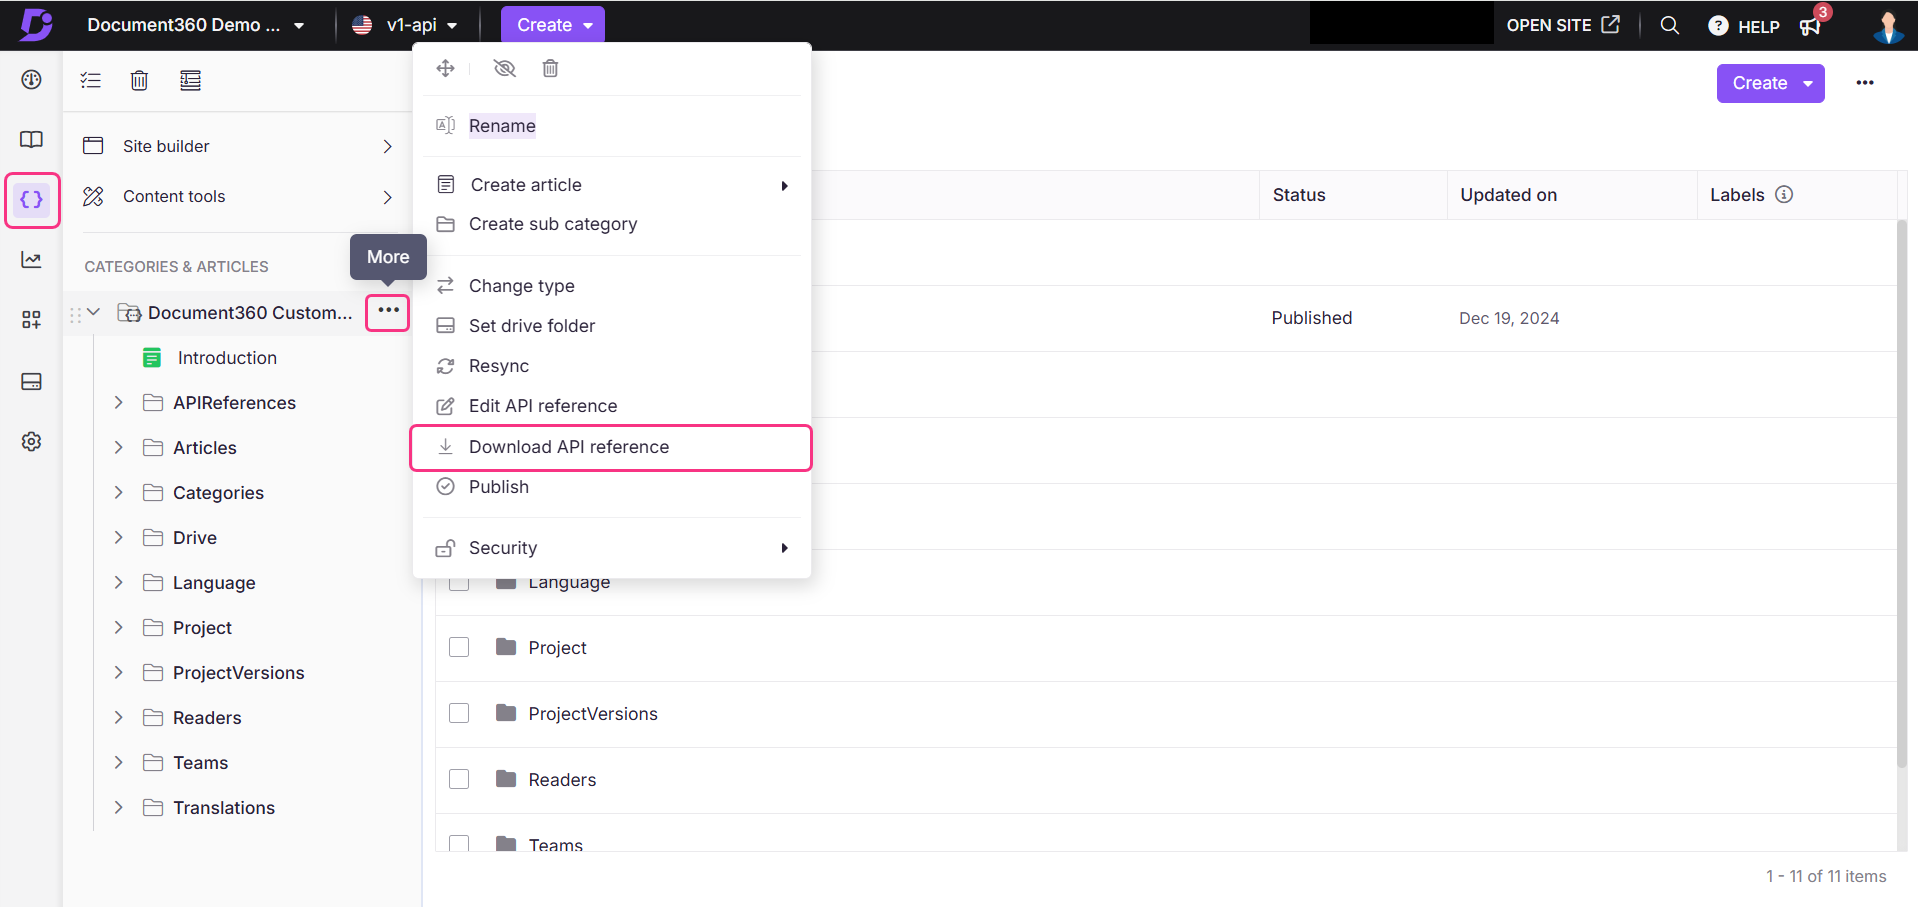Toggle the hide eye icon in context menu
This screenshot has width=1918, height=907.
[x=505, y=68]
